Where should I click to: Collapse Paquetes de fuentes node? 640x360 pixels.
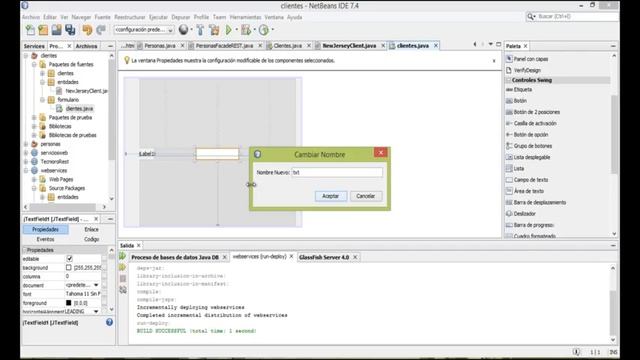(34, 64)
